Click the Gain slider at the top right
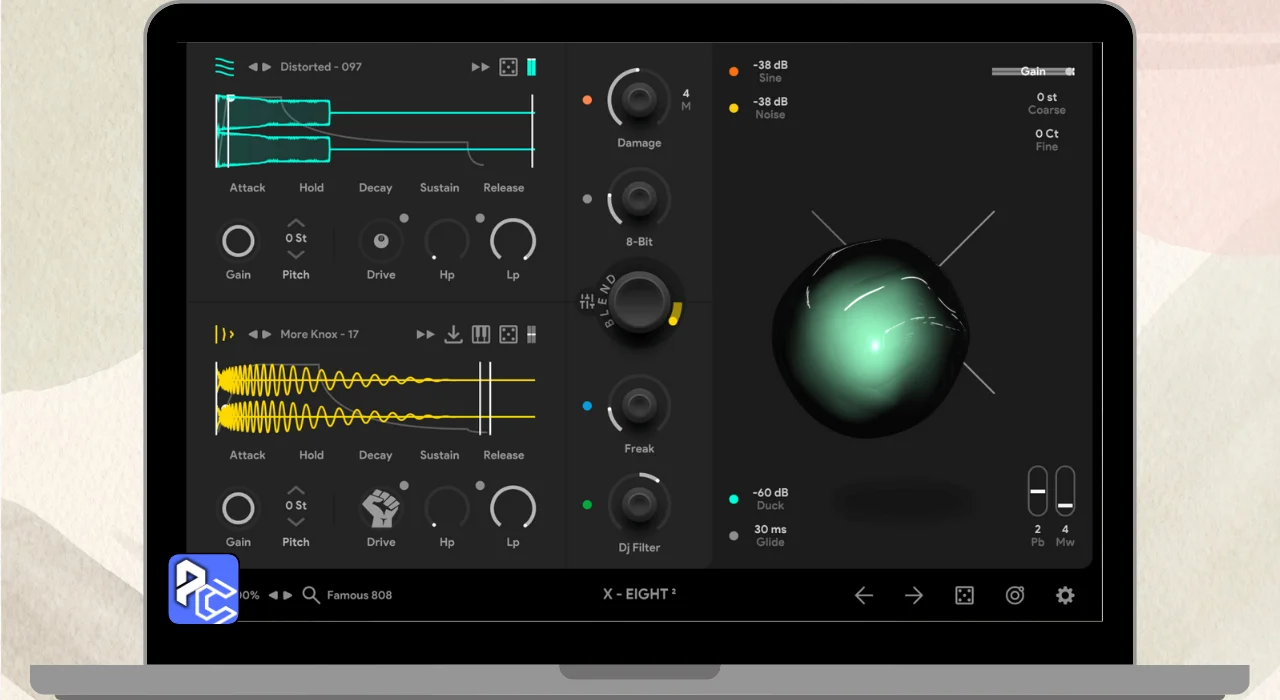Screen dimensions: 1280x700 (1032, 72)
